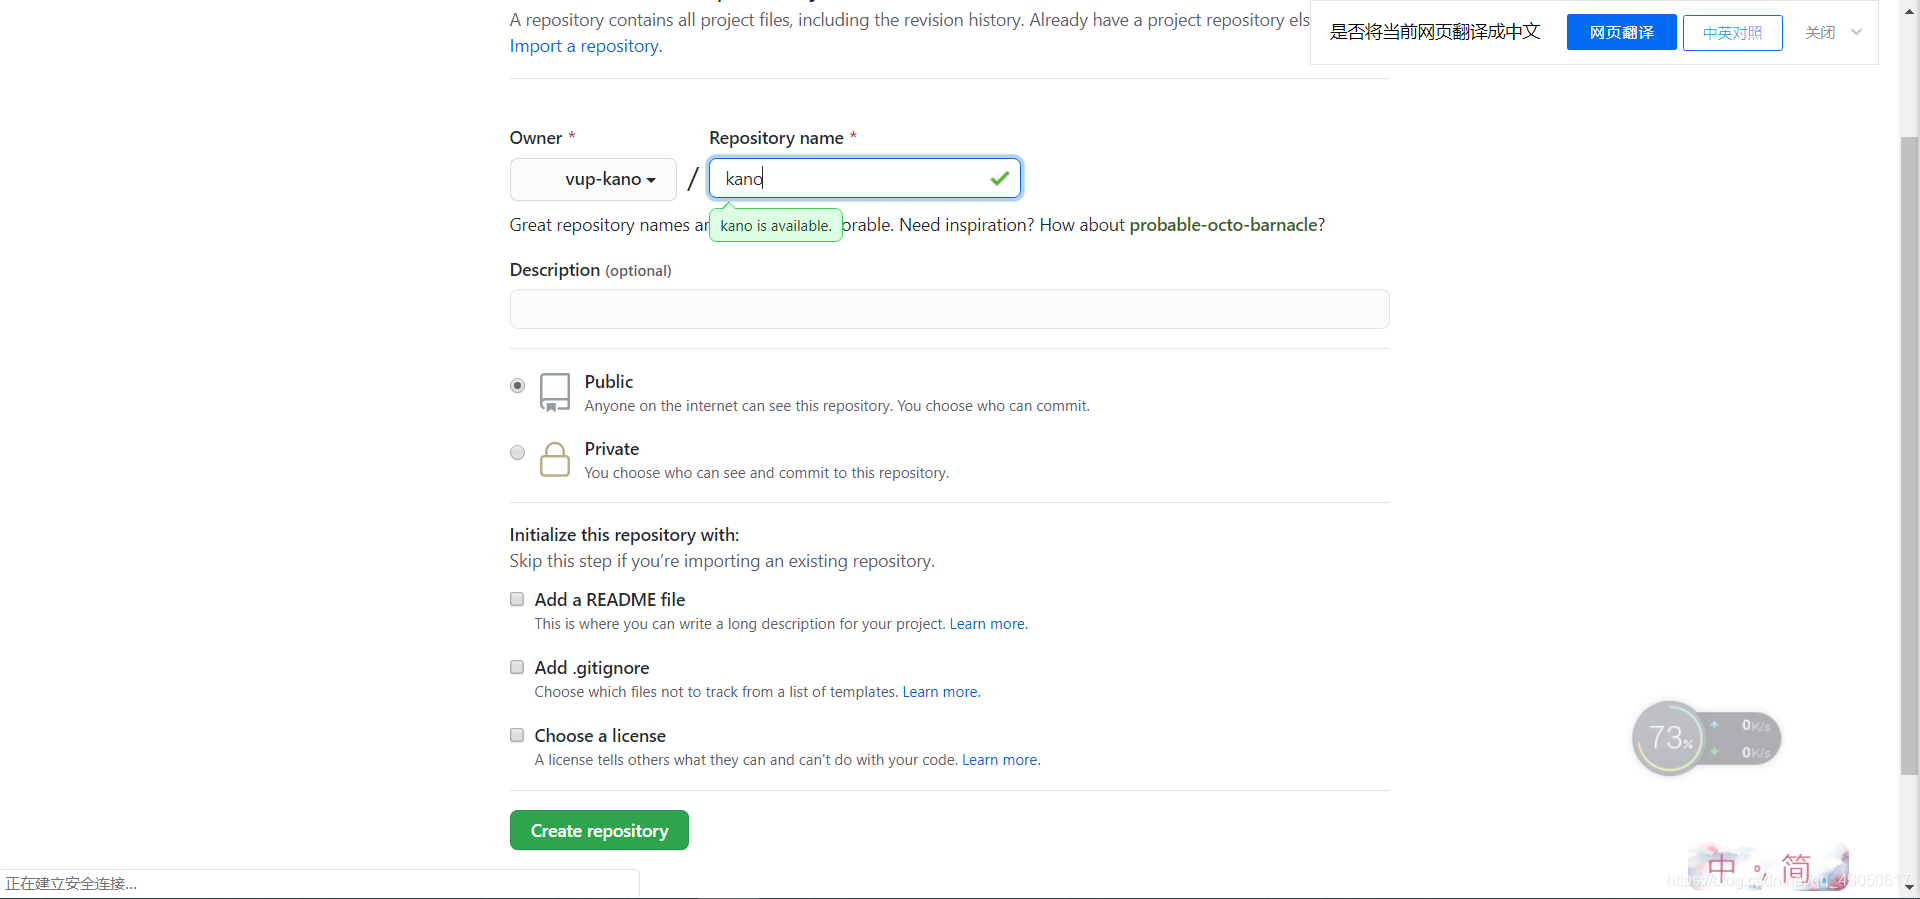Open the Import a repository link
This screenshot has height=899, width=1920.
[584, 46]
